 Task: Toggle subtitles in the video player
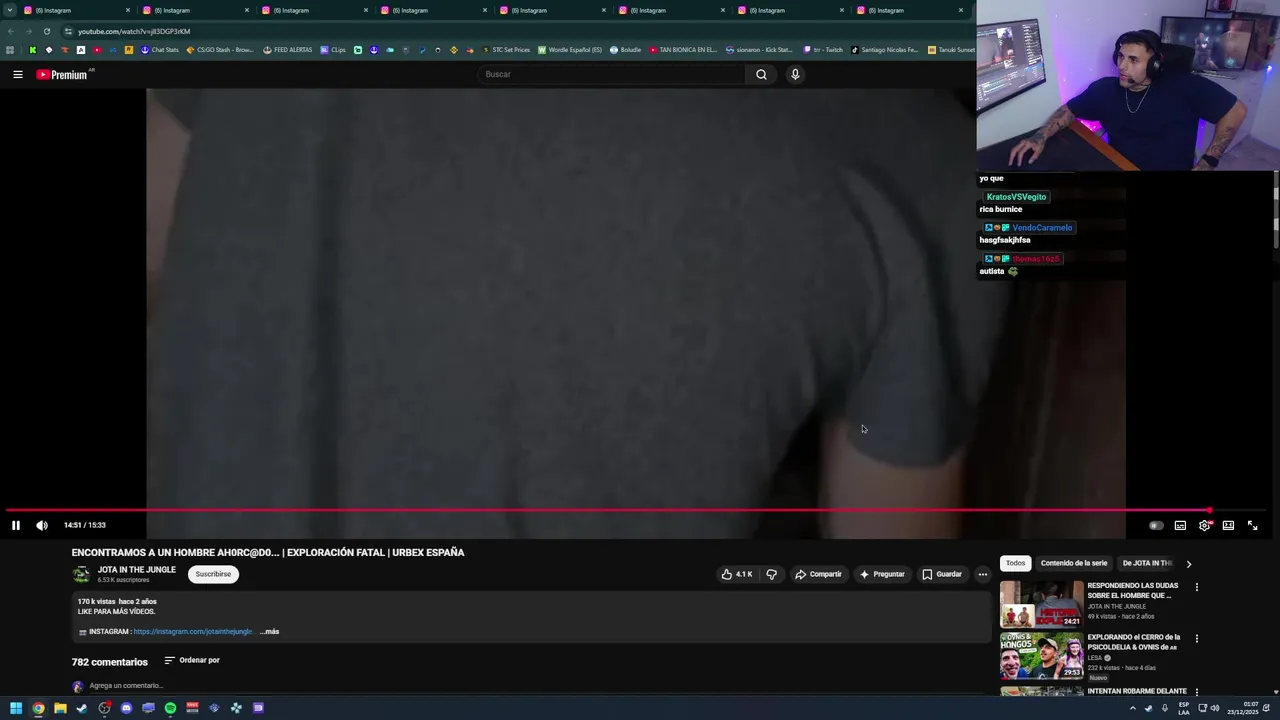click(1180, 525)
